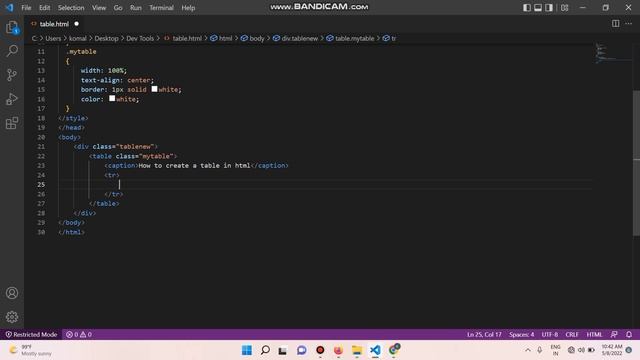Open the Run menu
The height and width of the screenshot is (360, 640).
136,8
